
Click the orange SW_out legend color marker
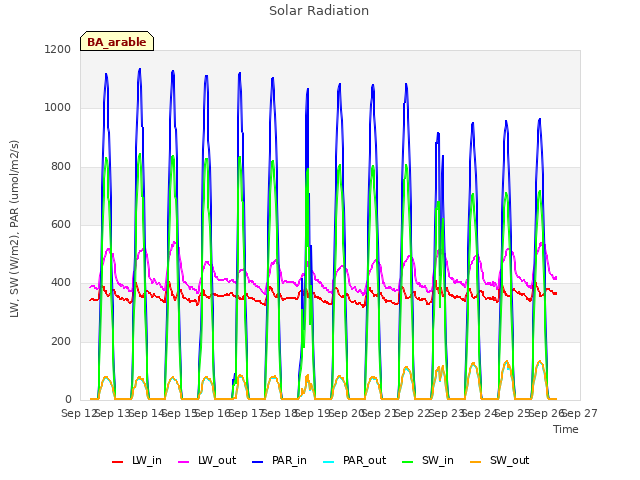click(475, 462)
